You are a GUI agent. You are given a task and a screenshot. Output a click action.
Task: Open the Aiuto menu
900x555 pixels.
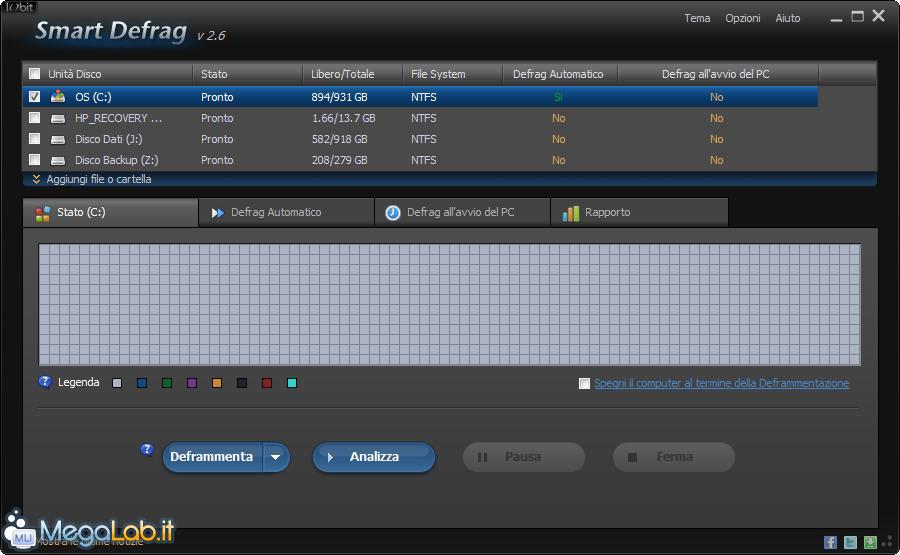pos(788,18)
